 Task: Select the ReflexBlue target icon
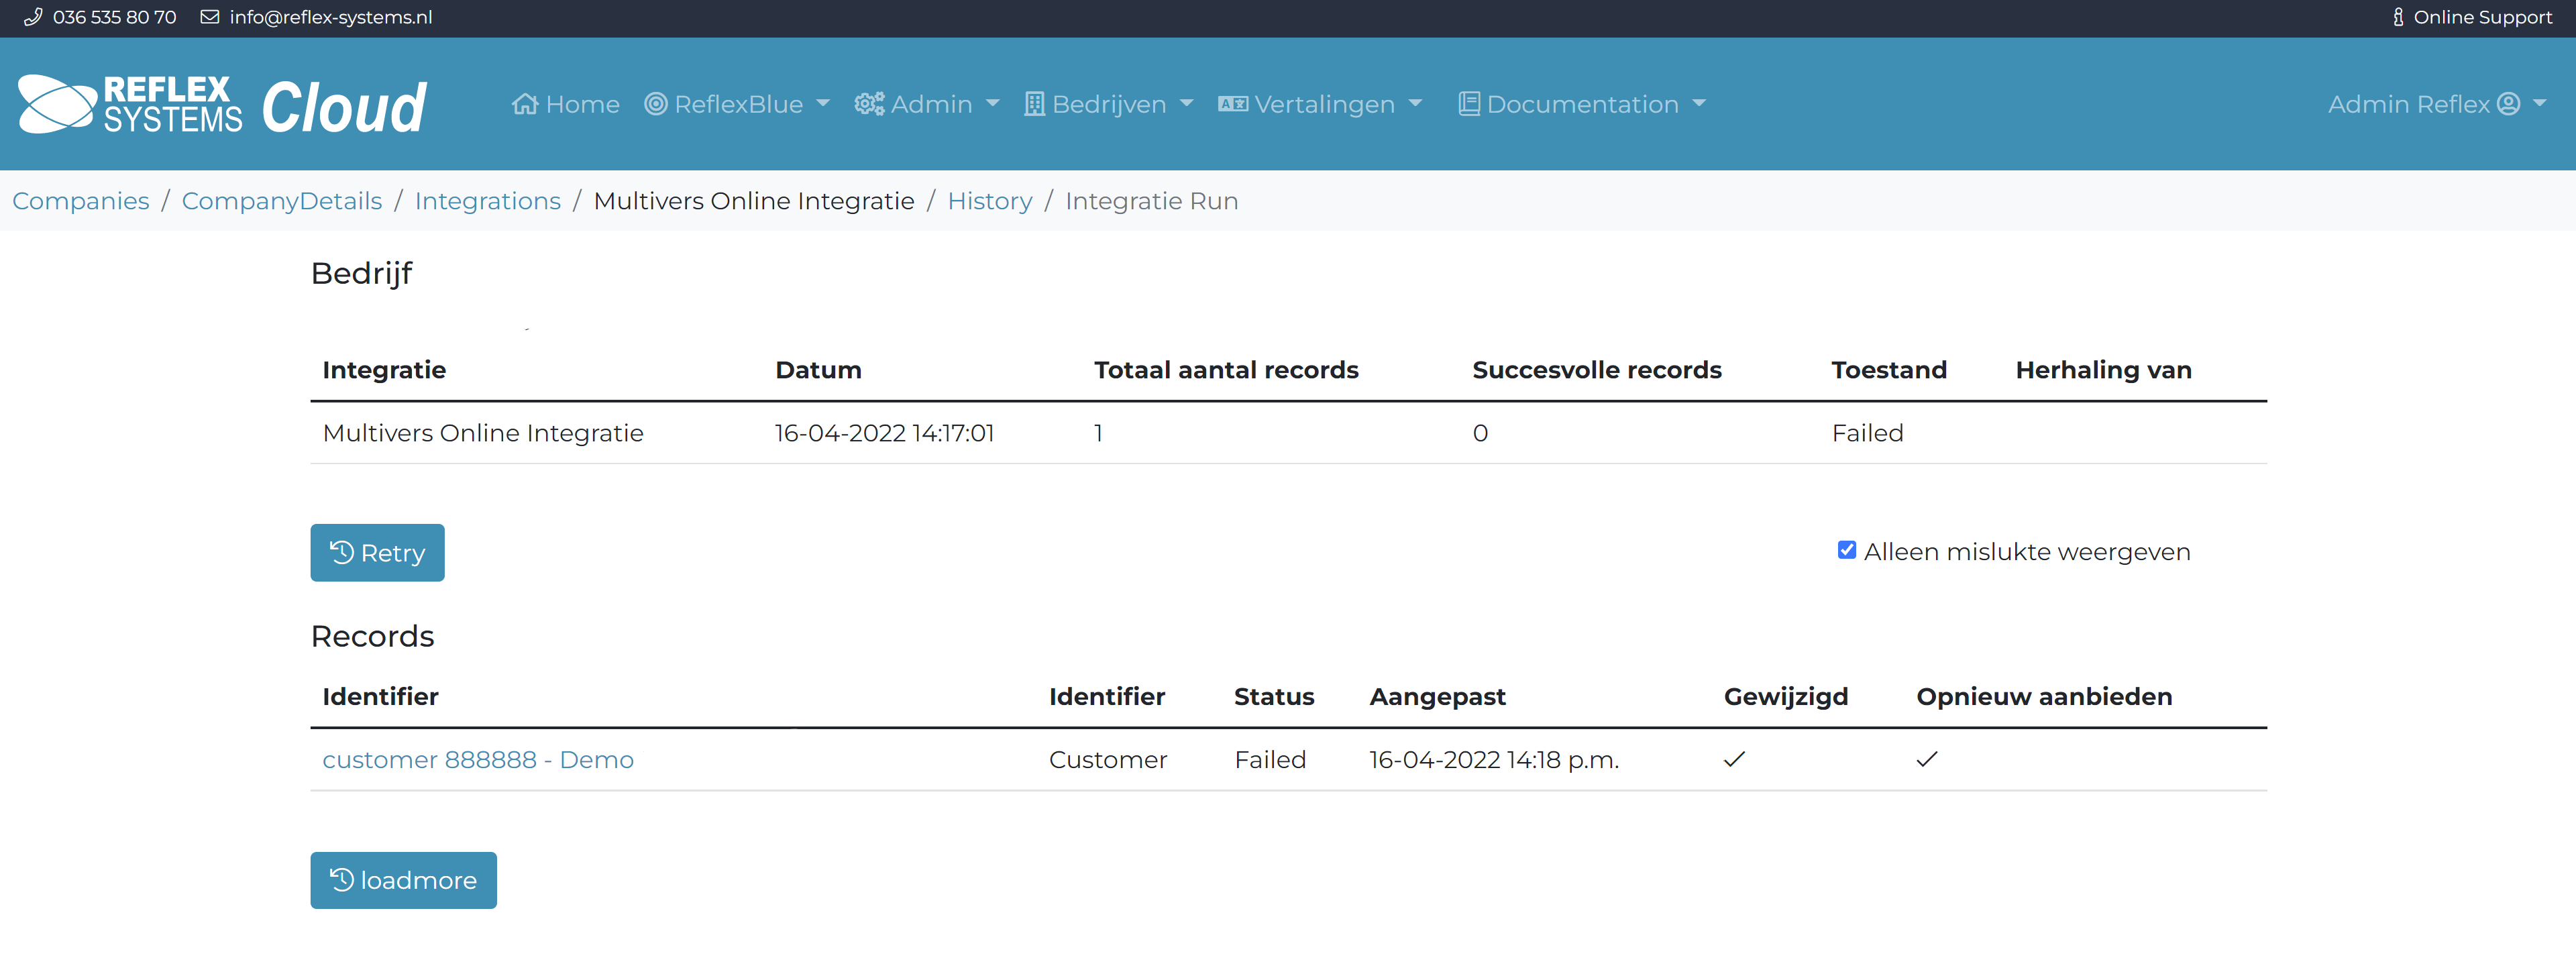656,104
